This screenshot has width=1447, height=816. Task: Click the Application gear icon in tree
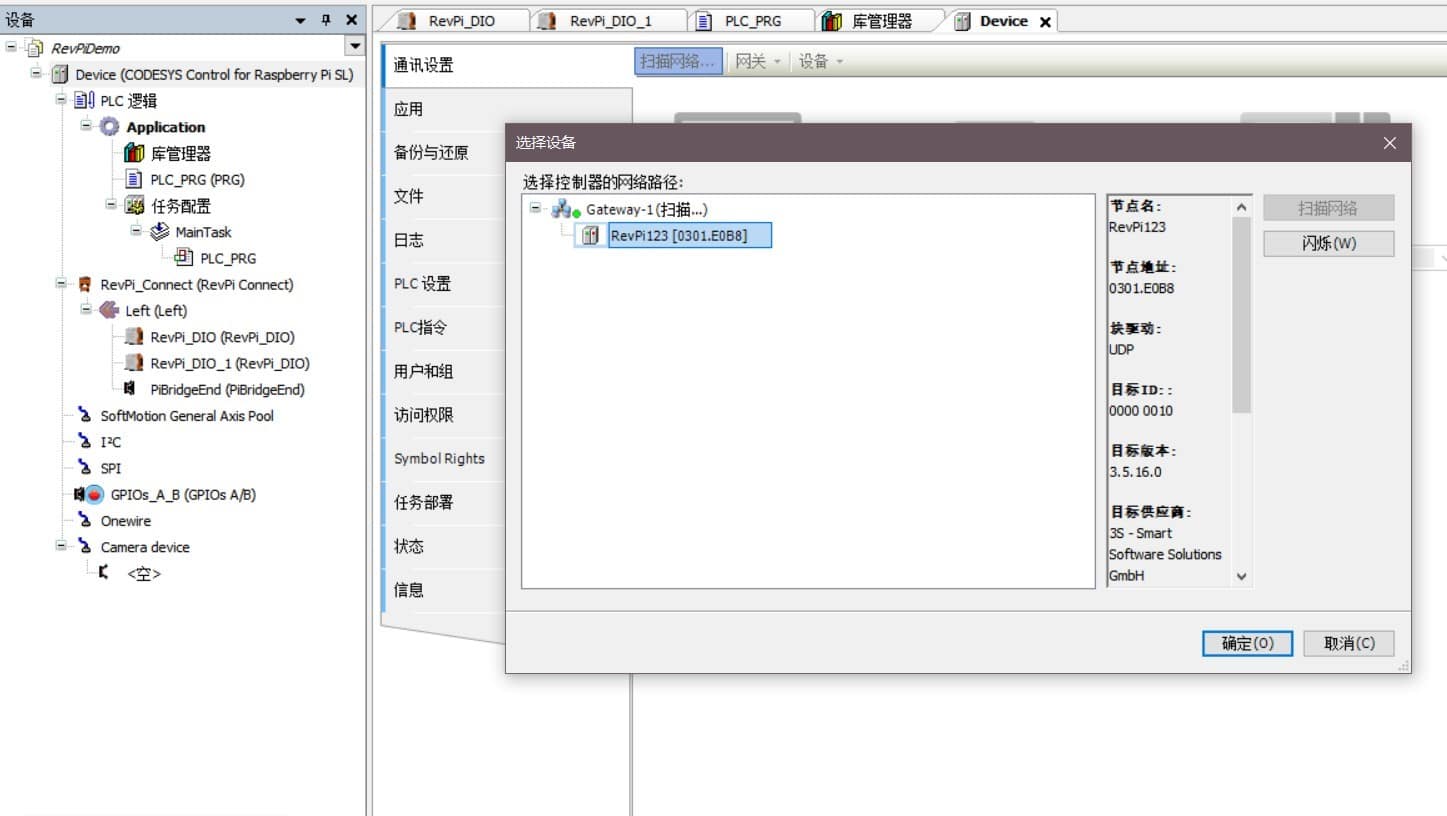[109, 127]
